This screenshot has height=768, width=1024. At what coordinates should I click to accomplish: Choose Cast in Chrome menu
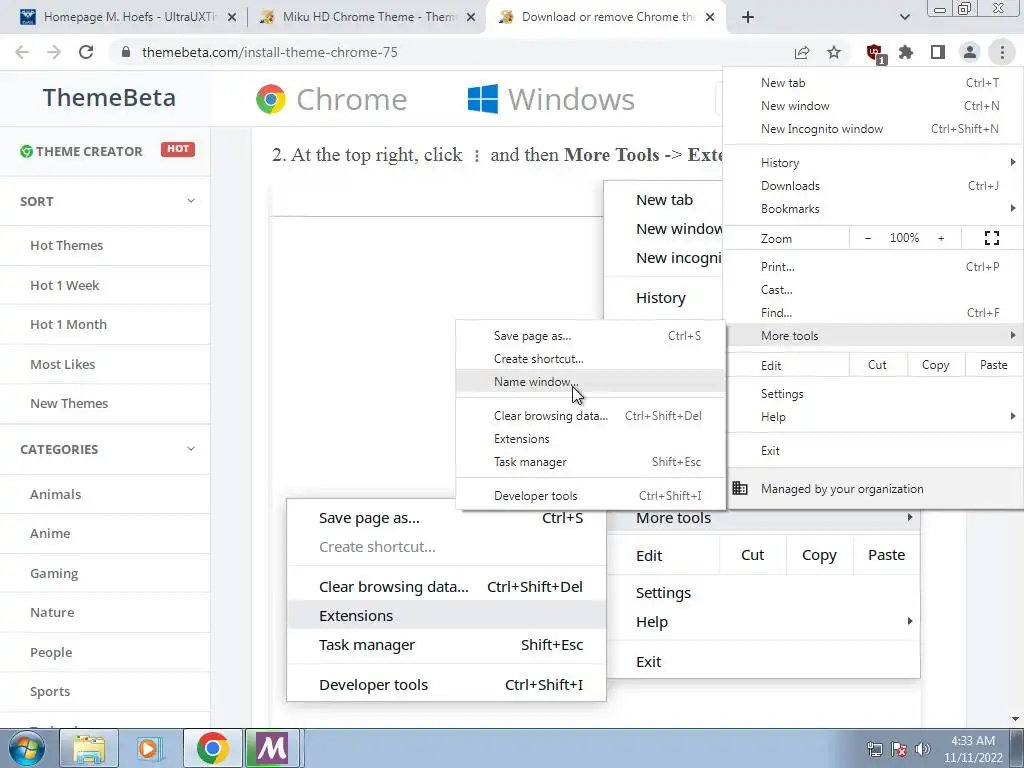coord(873,289)
